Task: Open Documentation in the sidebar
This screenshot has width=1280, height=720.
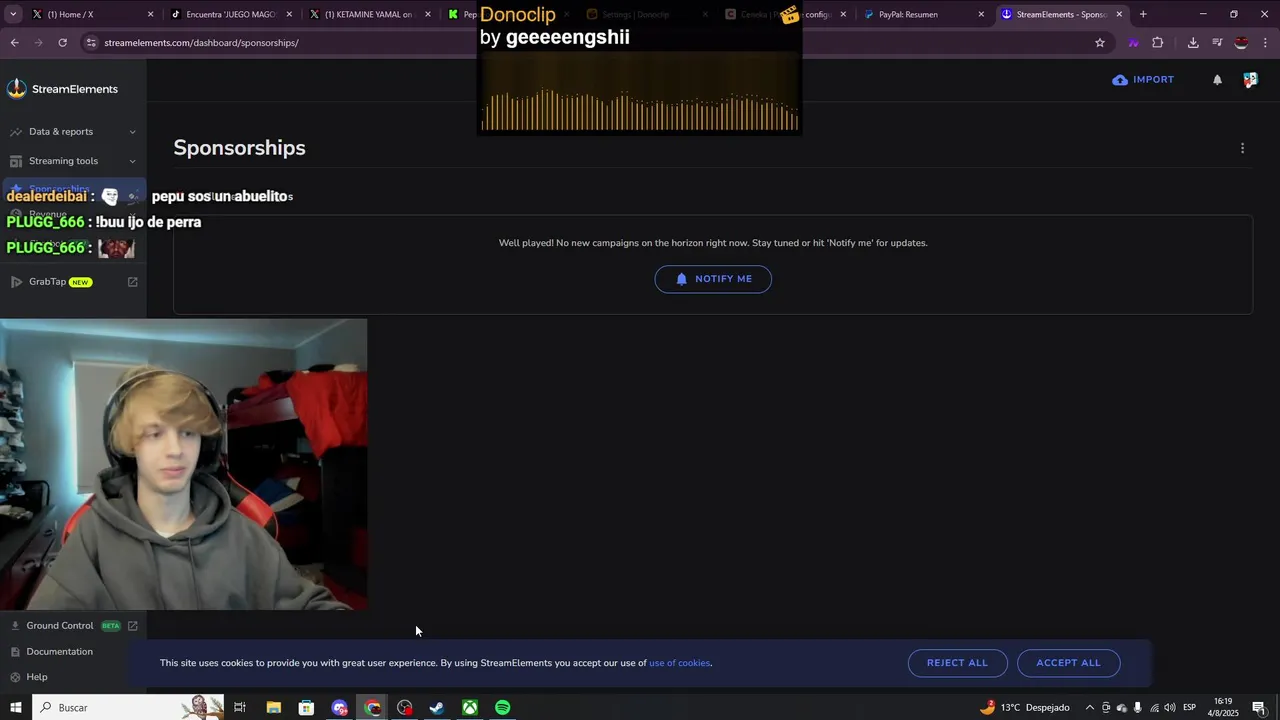Action: 60,652
